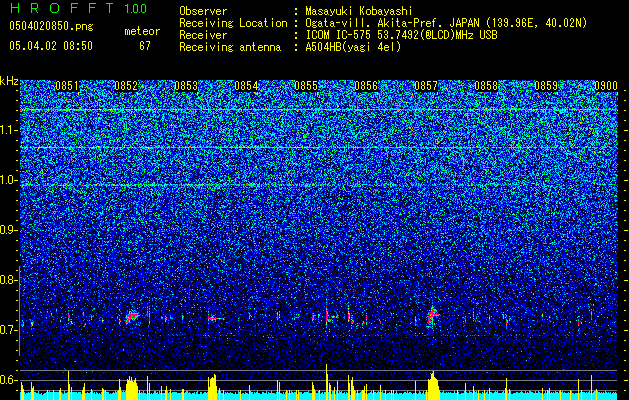Click the 0852 time marker
The width and height of the screenshot is (629, 400).
click(x=126, y=86)
